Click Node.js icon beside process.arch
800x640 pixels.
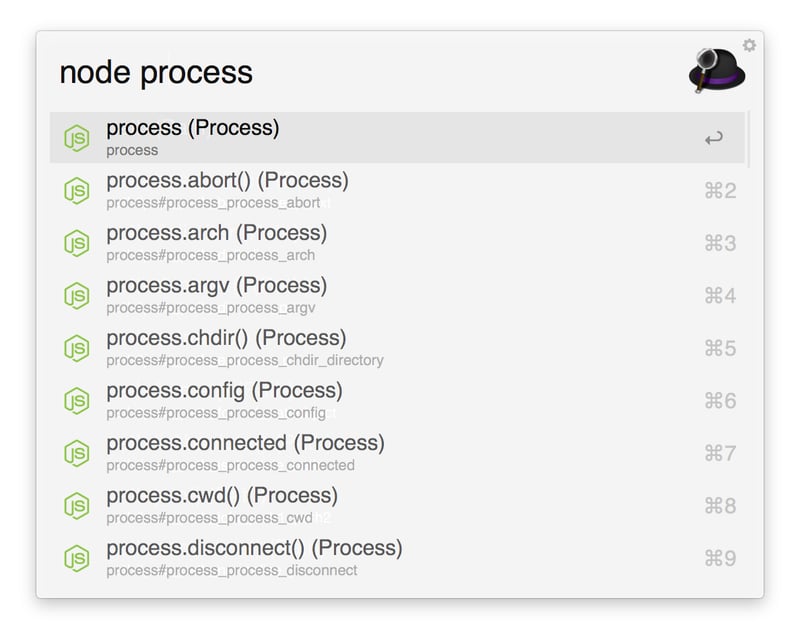[x=77, y=243]
